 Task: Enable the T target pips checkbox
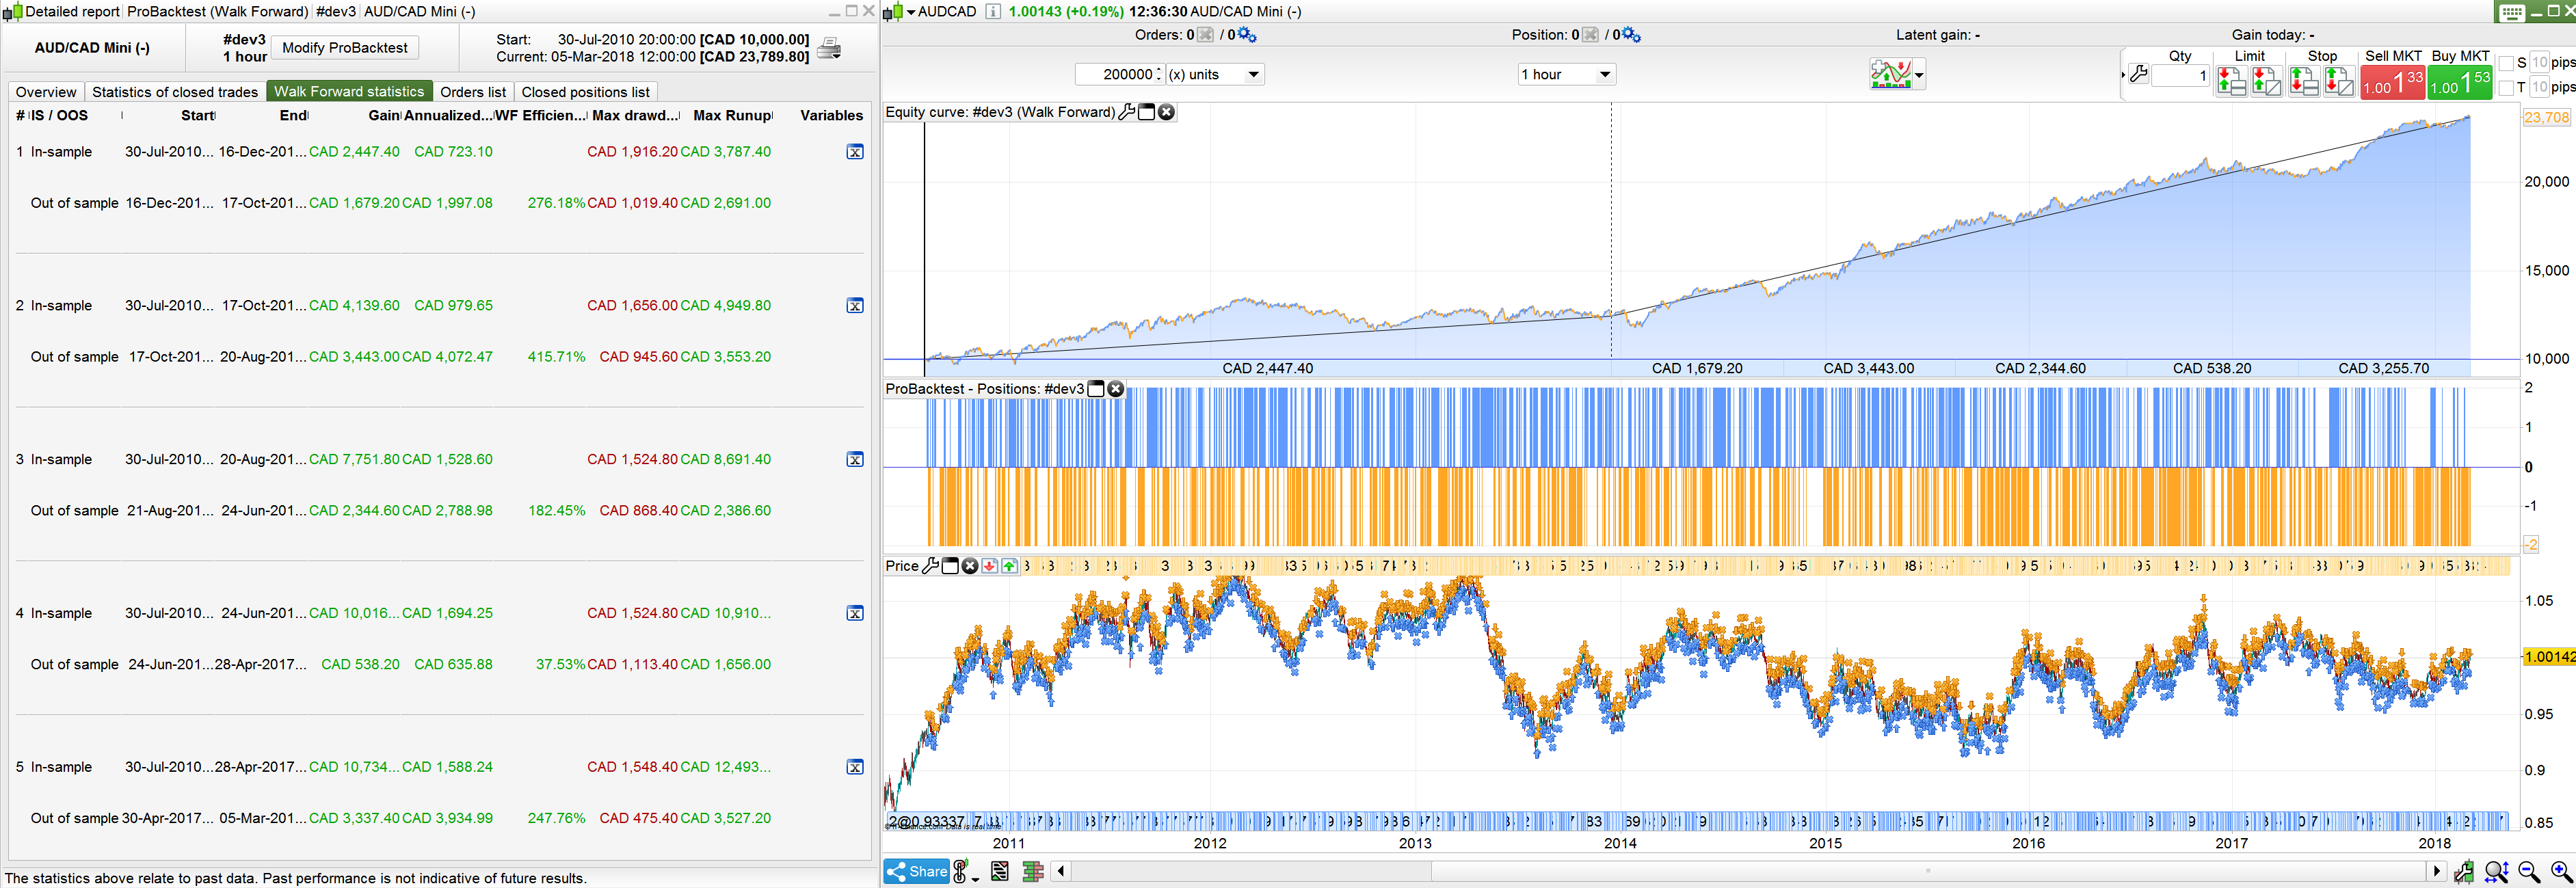click(x=2506, y=88)
